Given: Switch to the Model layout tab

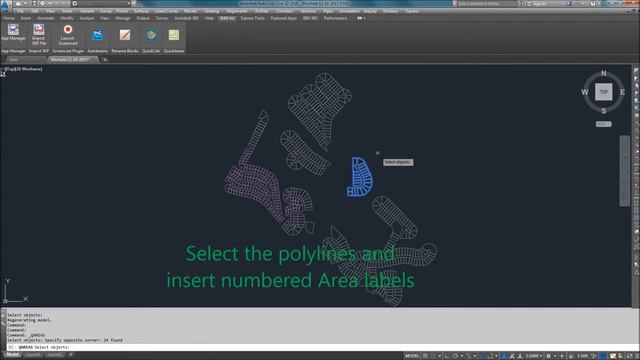Looking at the screenshot, I should [12, 355].
